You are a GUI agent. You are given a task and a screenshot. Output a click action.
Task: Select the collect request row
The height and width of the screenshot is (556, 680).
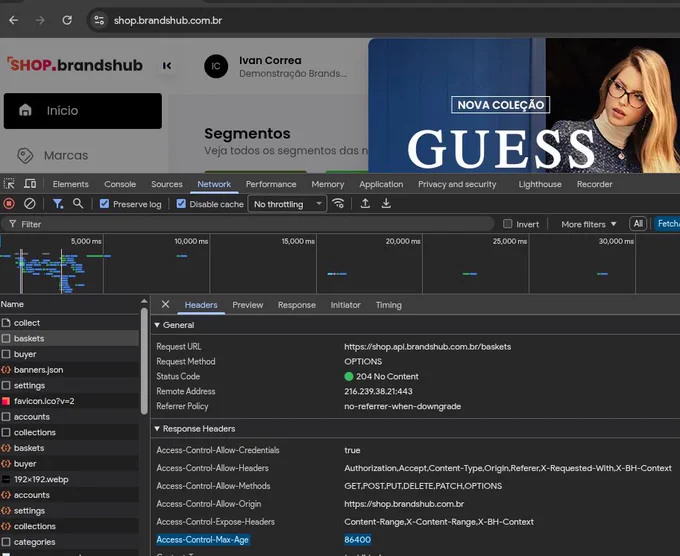(x=69, y=323)
